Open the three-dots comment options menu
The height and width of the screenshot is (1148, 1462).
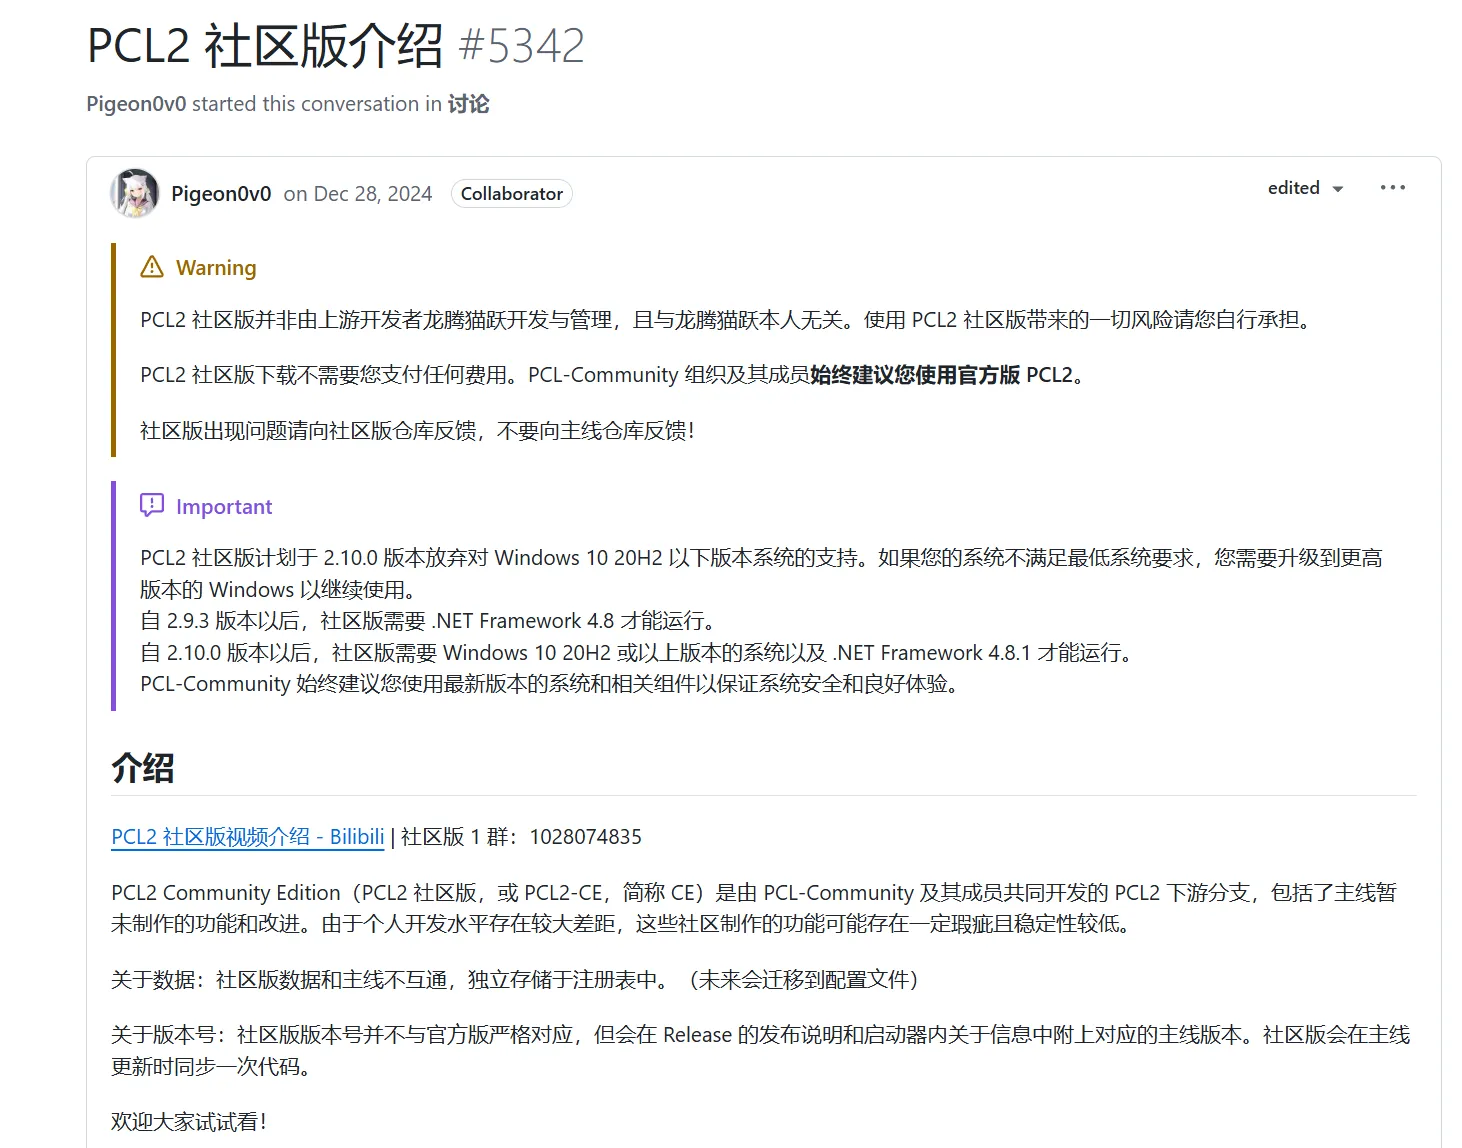pos(1392,188)
